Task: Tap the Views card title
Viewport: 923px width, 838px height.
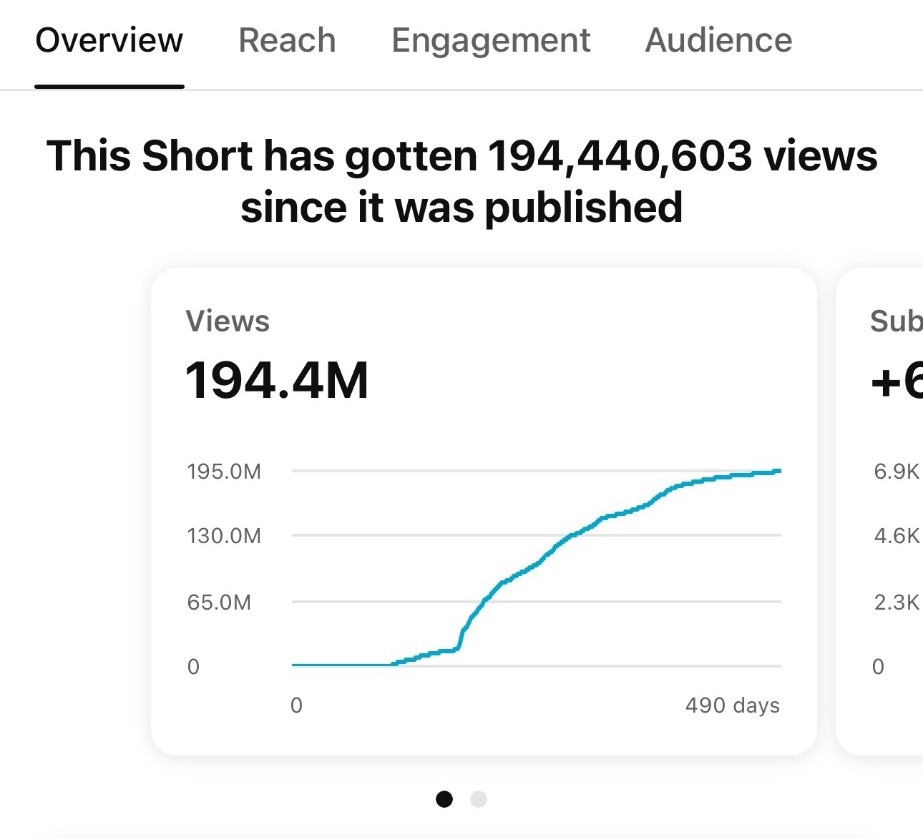Action: (x=228, y=321)
